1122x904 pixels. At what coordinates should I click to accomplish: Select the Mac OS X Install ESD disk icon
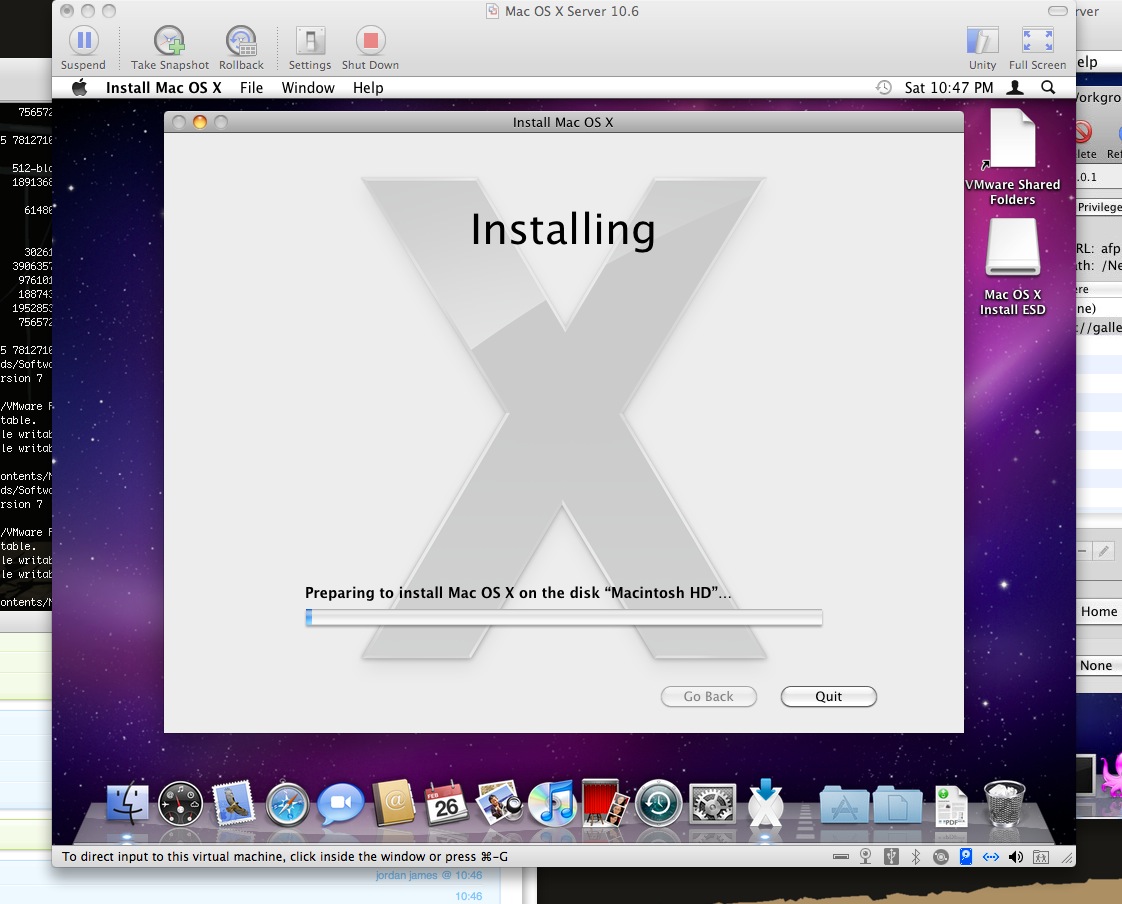pos(1013,267)
